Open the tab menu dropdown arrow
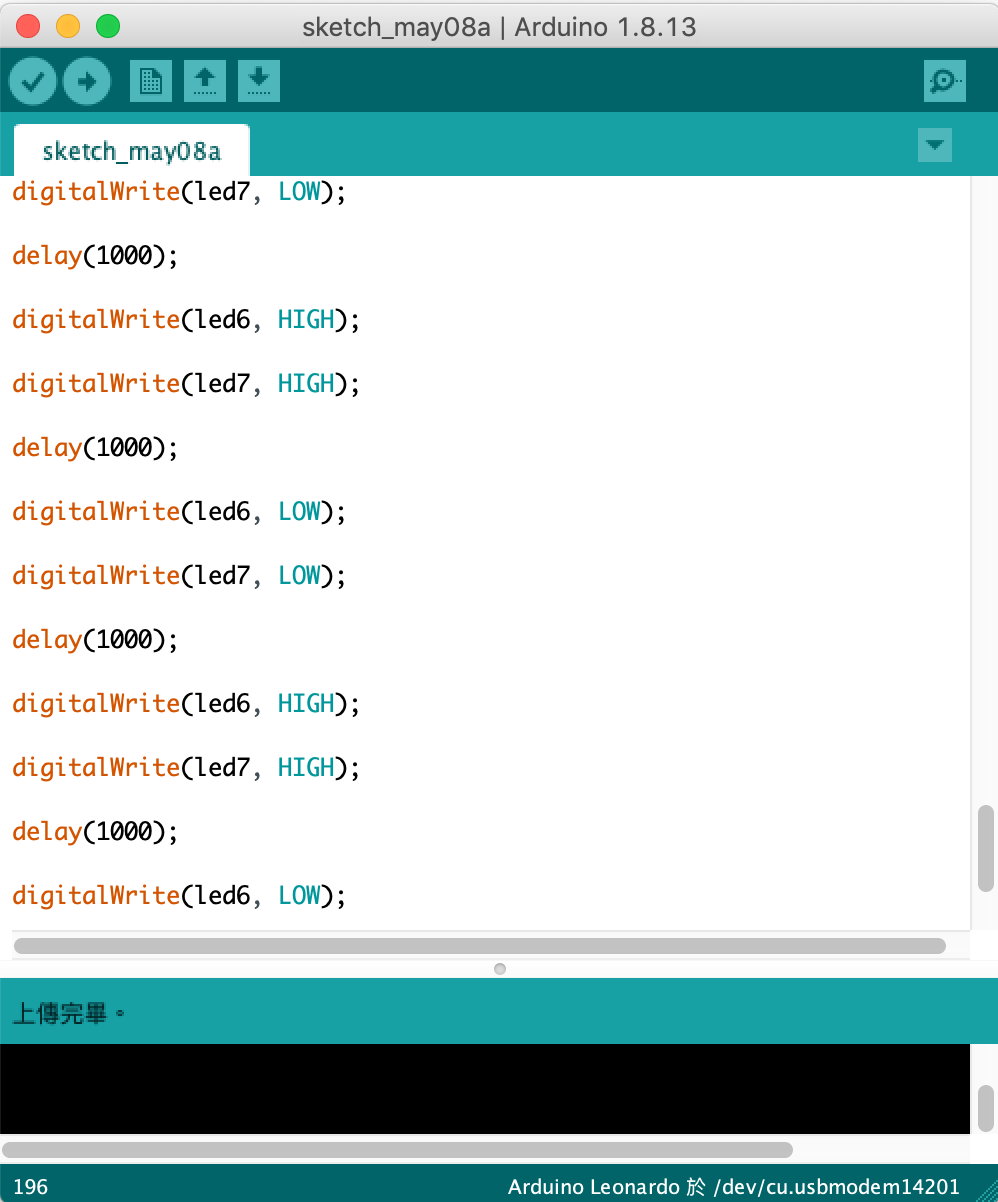Image resolution: width=998 pixels, height=1202 pixels. coord(935,145)
